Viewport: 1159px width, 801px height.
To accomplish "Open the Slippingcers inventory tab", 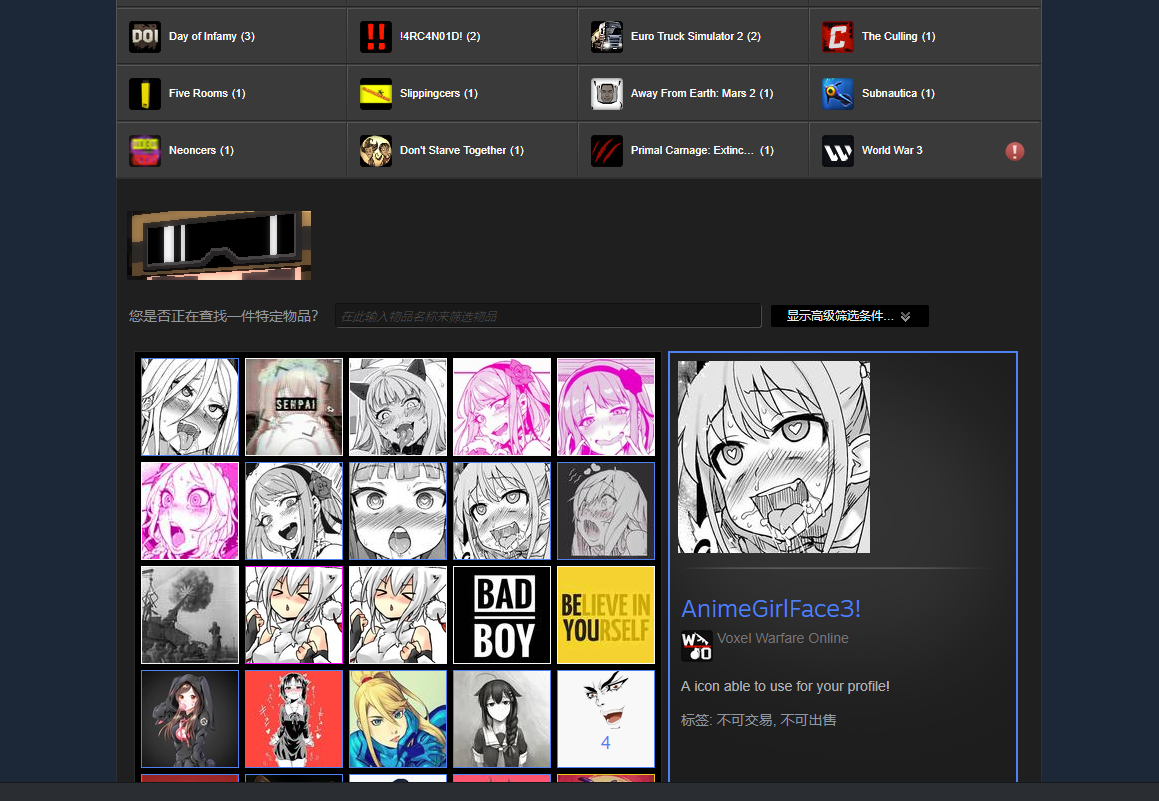I will coord(438,94).
